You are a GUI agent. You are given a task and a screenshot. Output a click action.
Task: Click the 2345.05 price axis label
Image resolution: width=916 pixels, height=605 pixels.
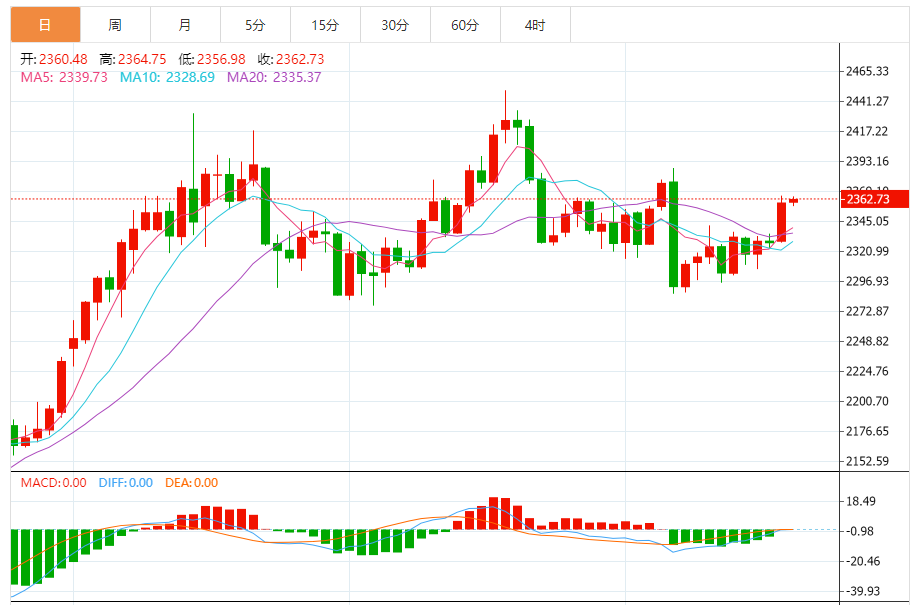click(868, 221)
